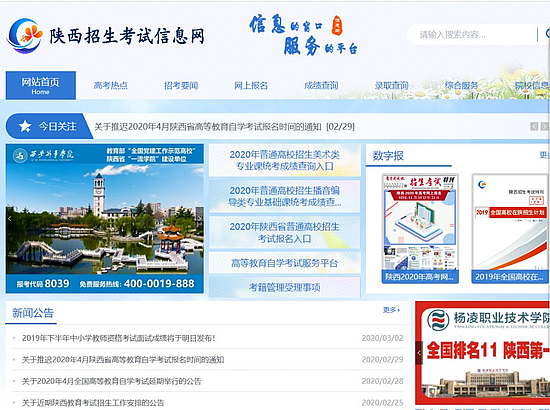550x410 pixels.
Task: Open 2020/02/29 notice 推迟自学考试报名时间
Action: (123, 359)
